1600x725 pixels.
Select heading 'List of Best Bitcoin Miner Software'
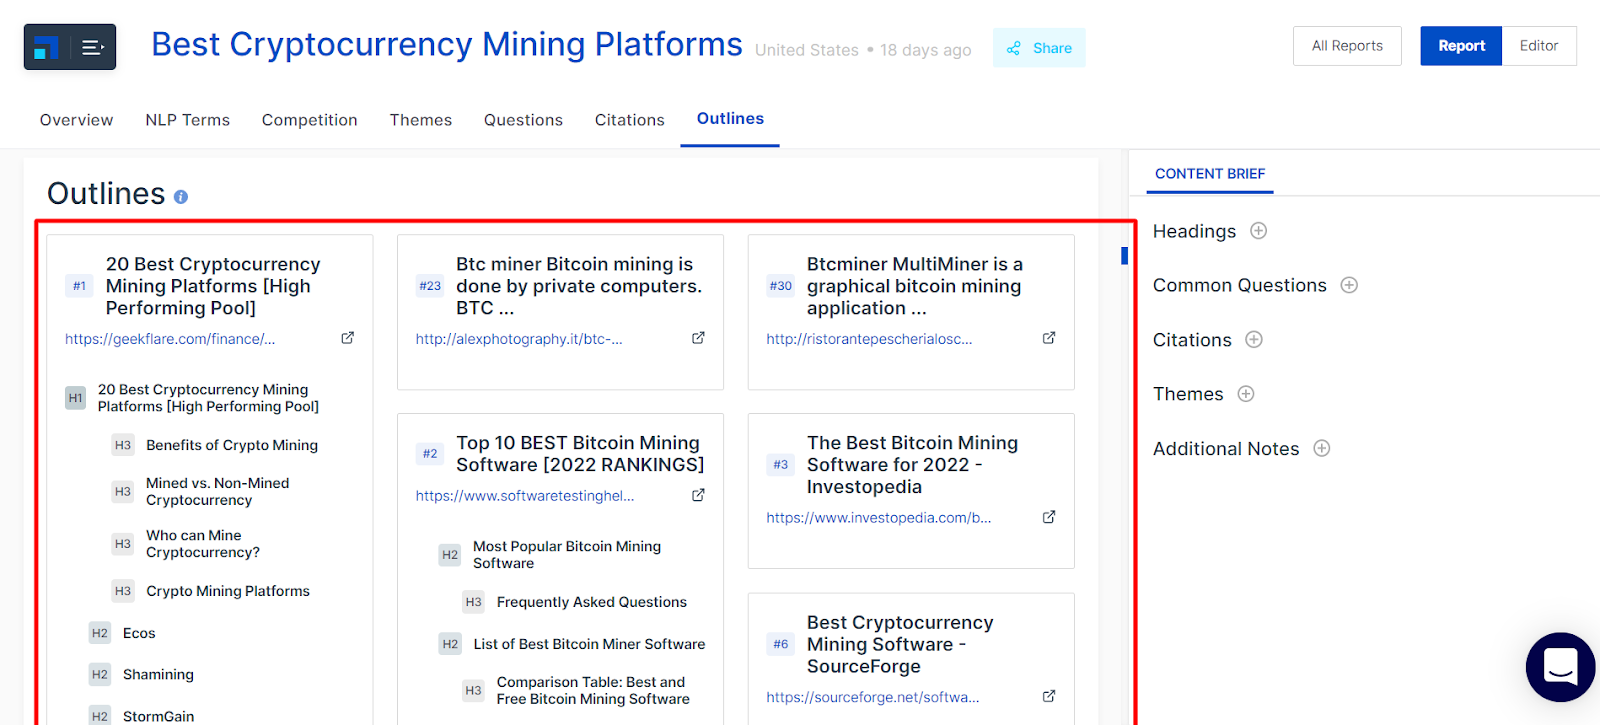point(589,644)
